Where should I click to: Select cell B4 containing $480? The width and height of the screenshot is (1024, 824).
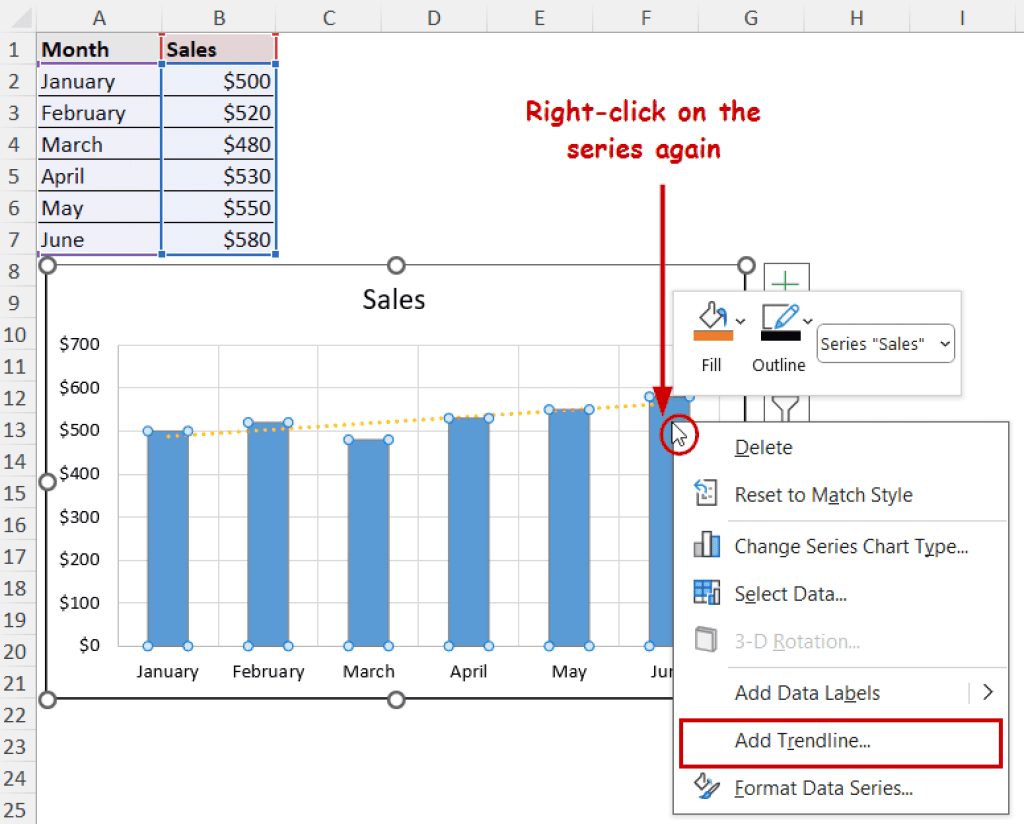(218, 145)
